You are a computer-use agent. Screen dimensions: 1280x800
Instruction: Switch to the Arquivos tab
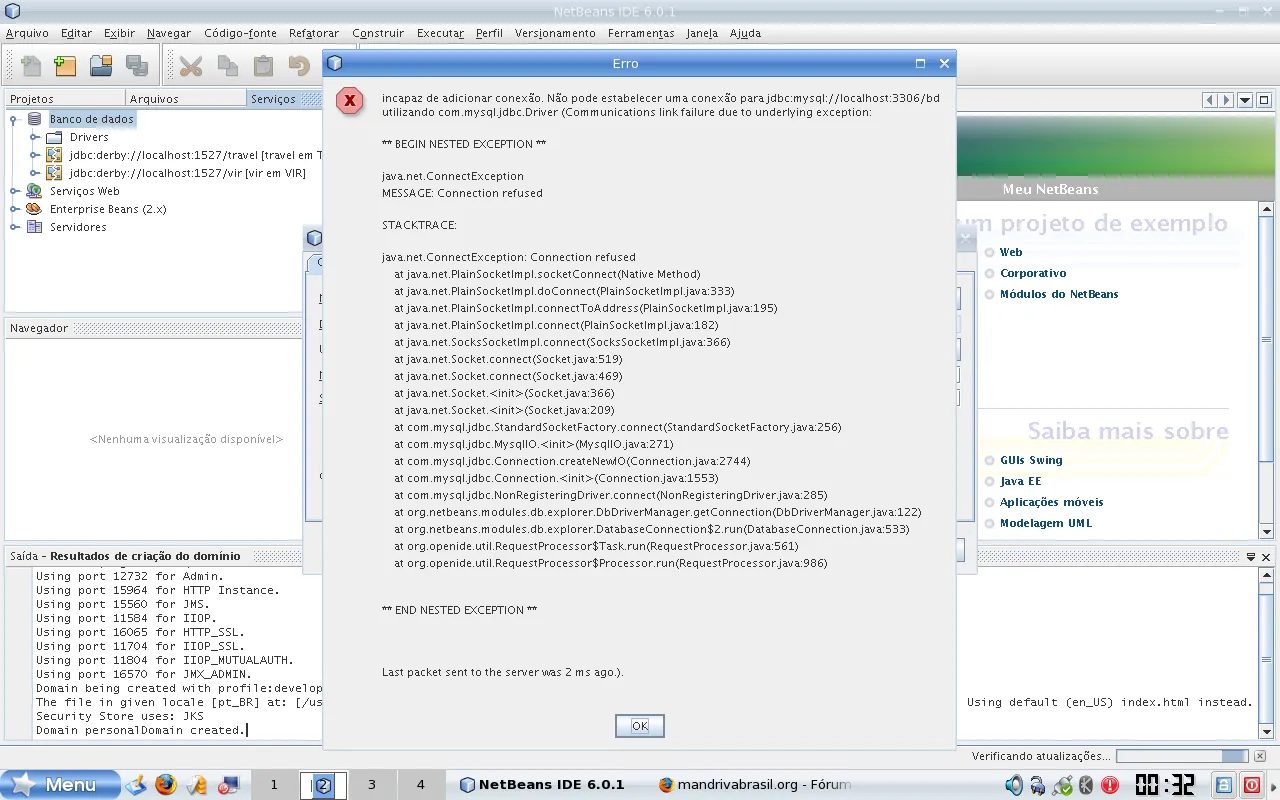tap(154, 99)
